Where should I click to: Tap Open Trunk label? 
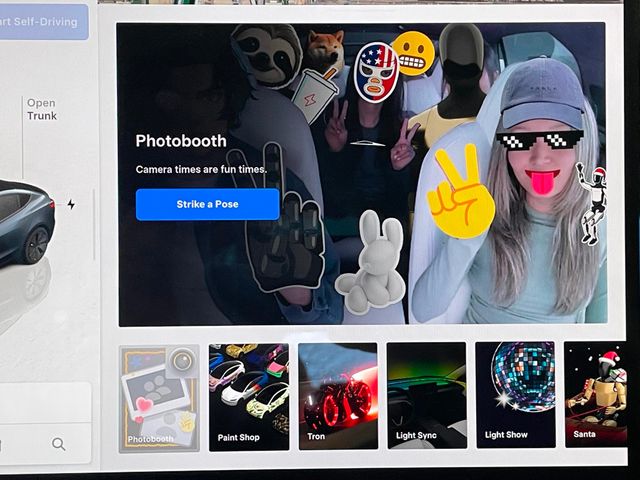42,109
